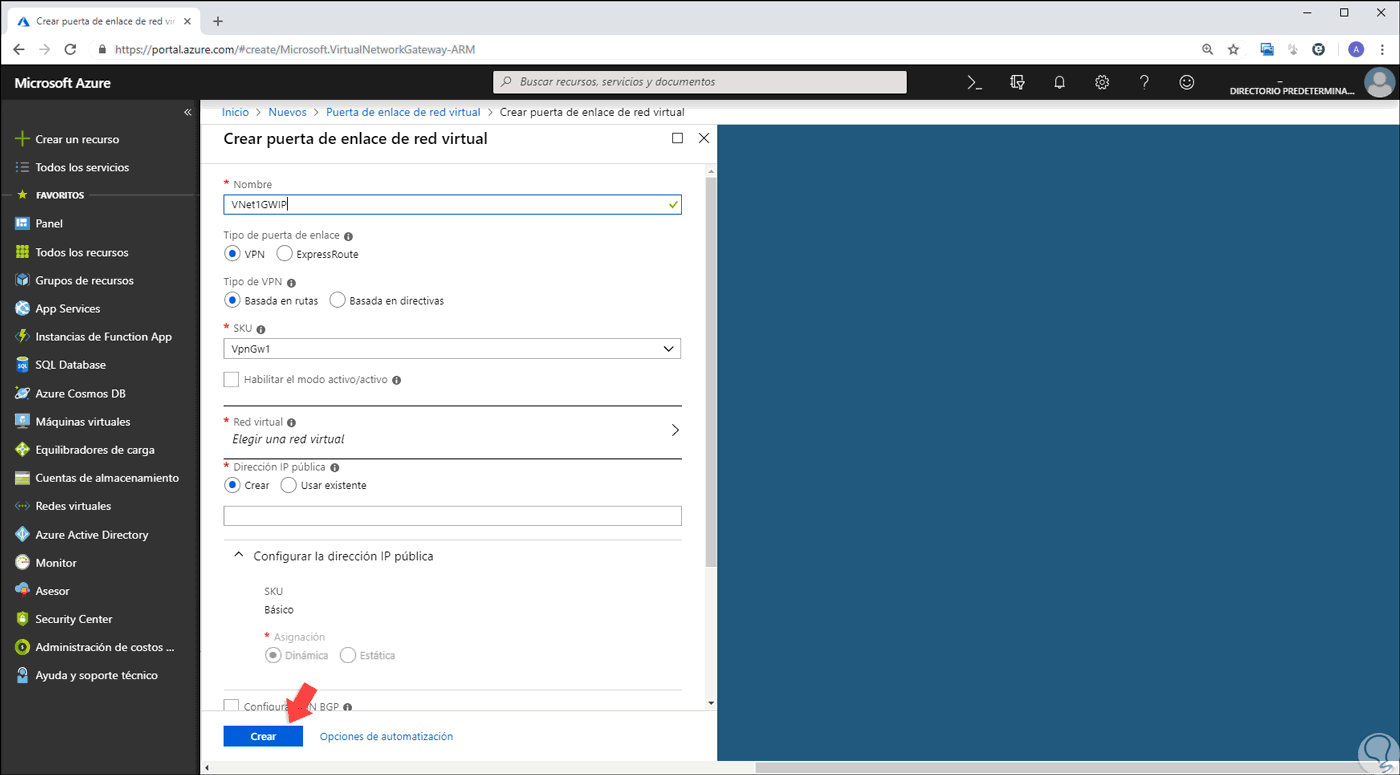The width and height of the screenshot is (1400, 775).
Task: Bookmark this page with the star icon
Action: point(1233,49)
